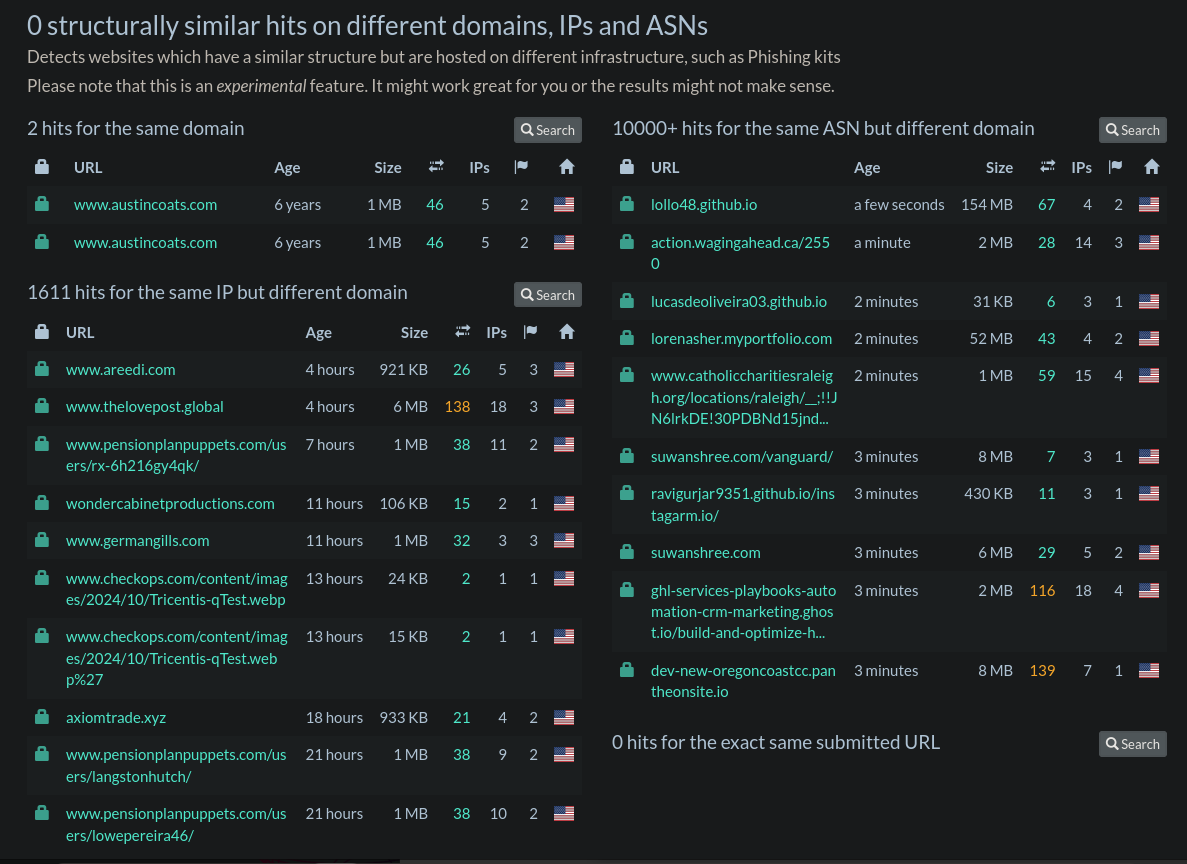
Task: Open the lorenasher.myportfolio.com link
Action: click(x=741, y=338)
